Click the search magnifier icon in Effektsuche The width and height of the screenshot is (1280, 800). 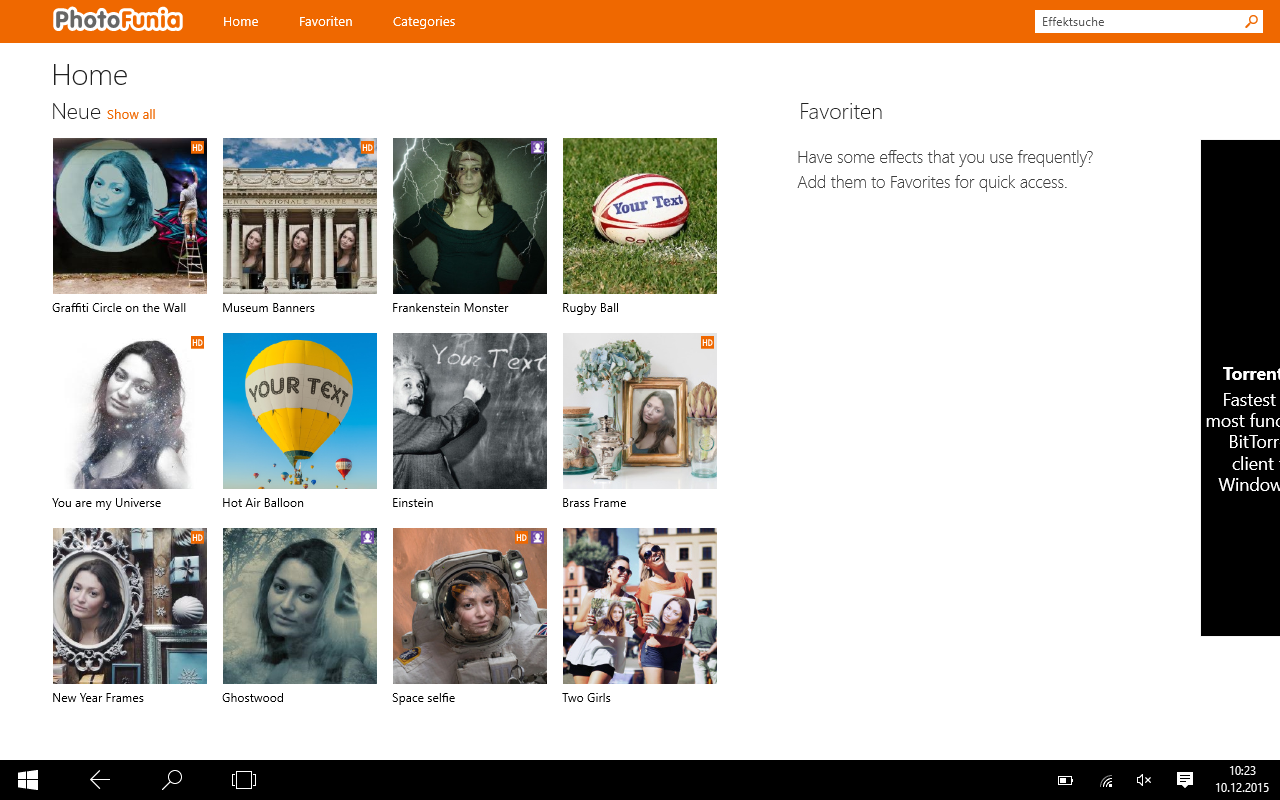click(x=1251, y=21)
